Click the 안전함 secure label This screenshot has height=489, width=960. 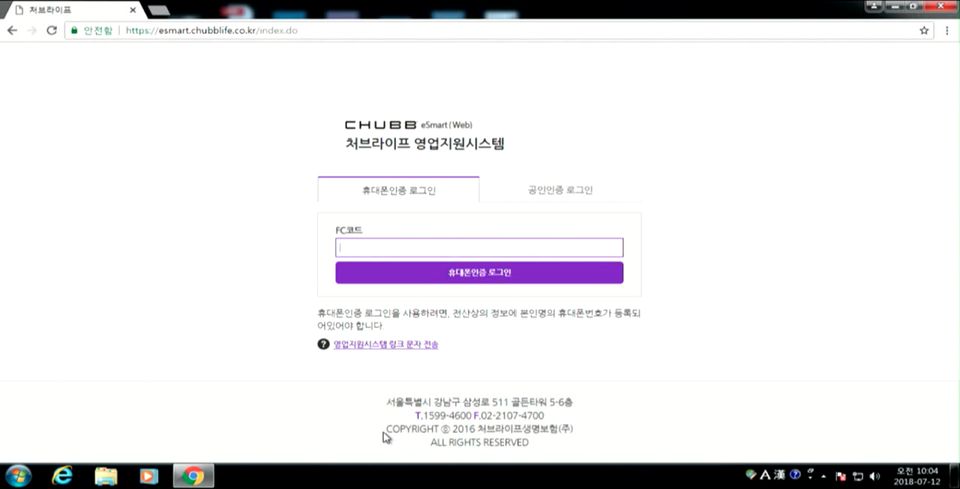point(98,31)
